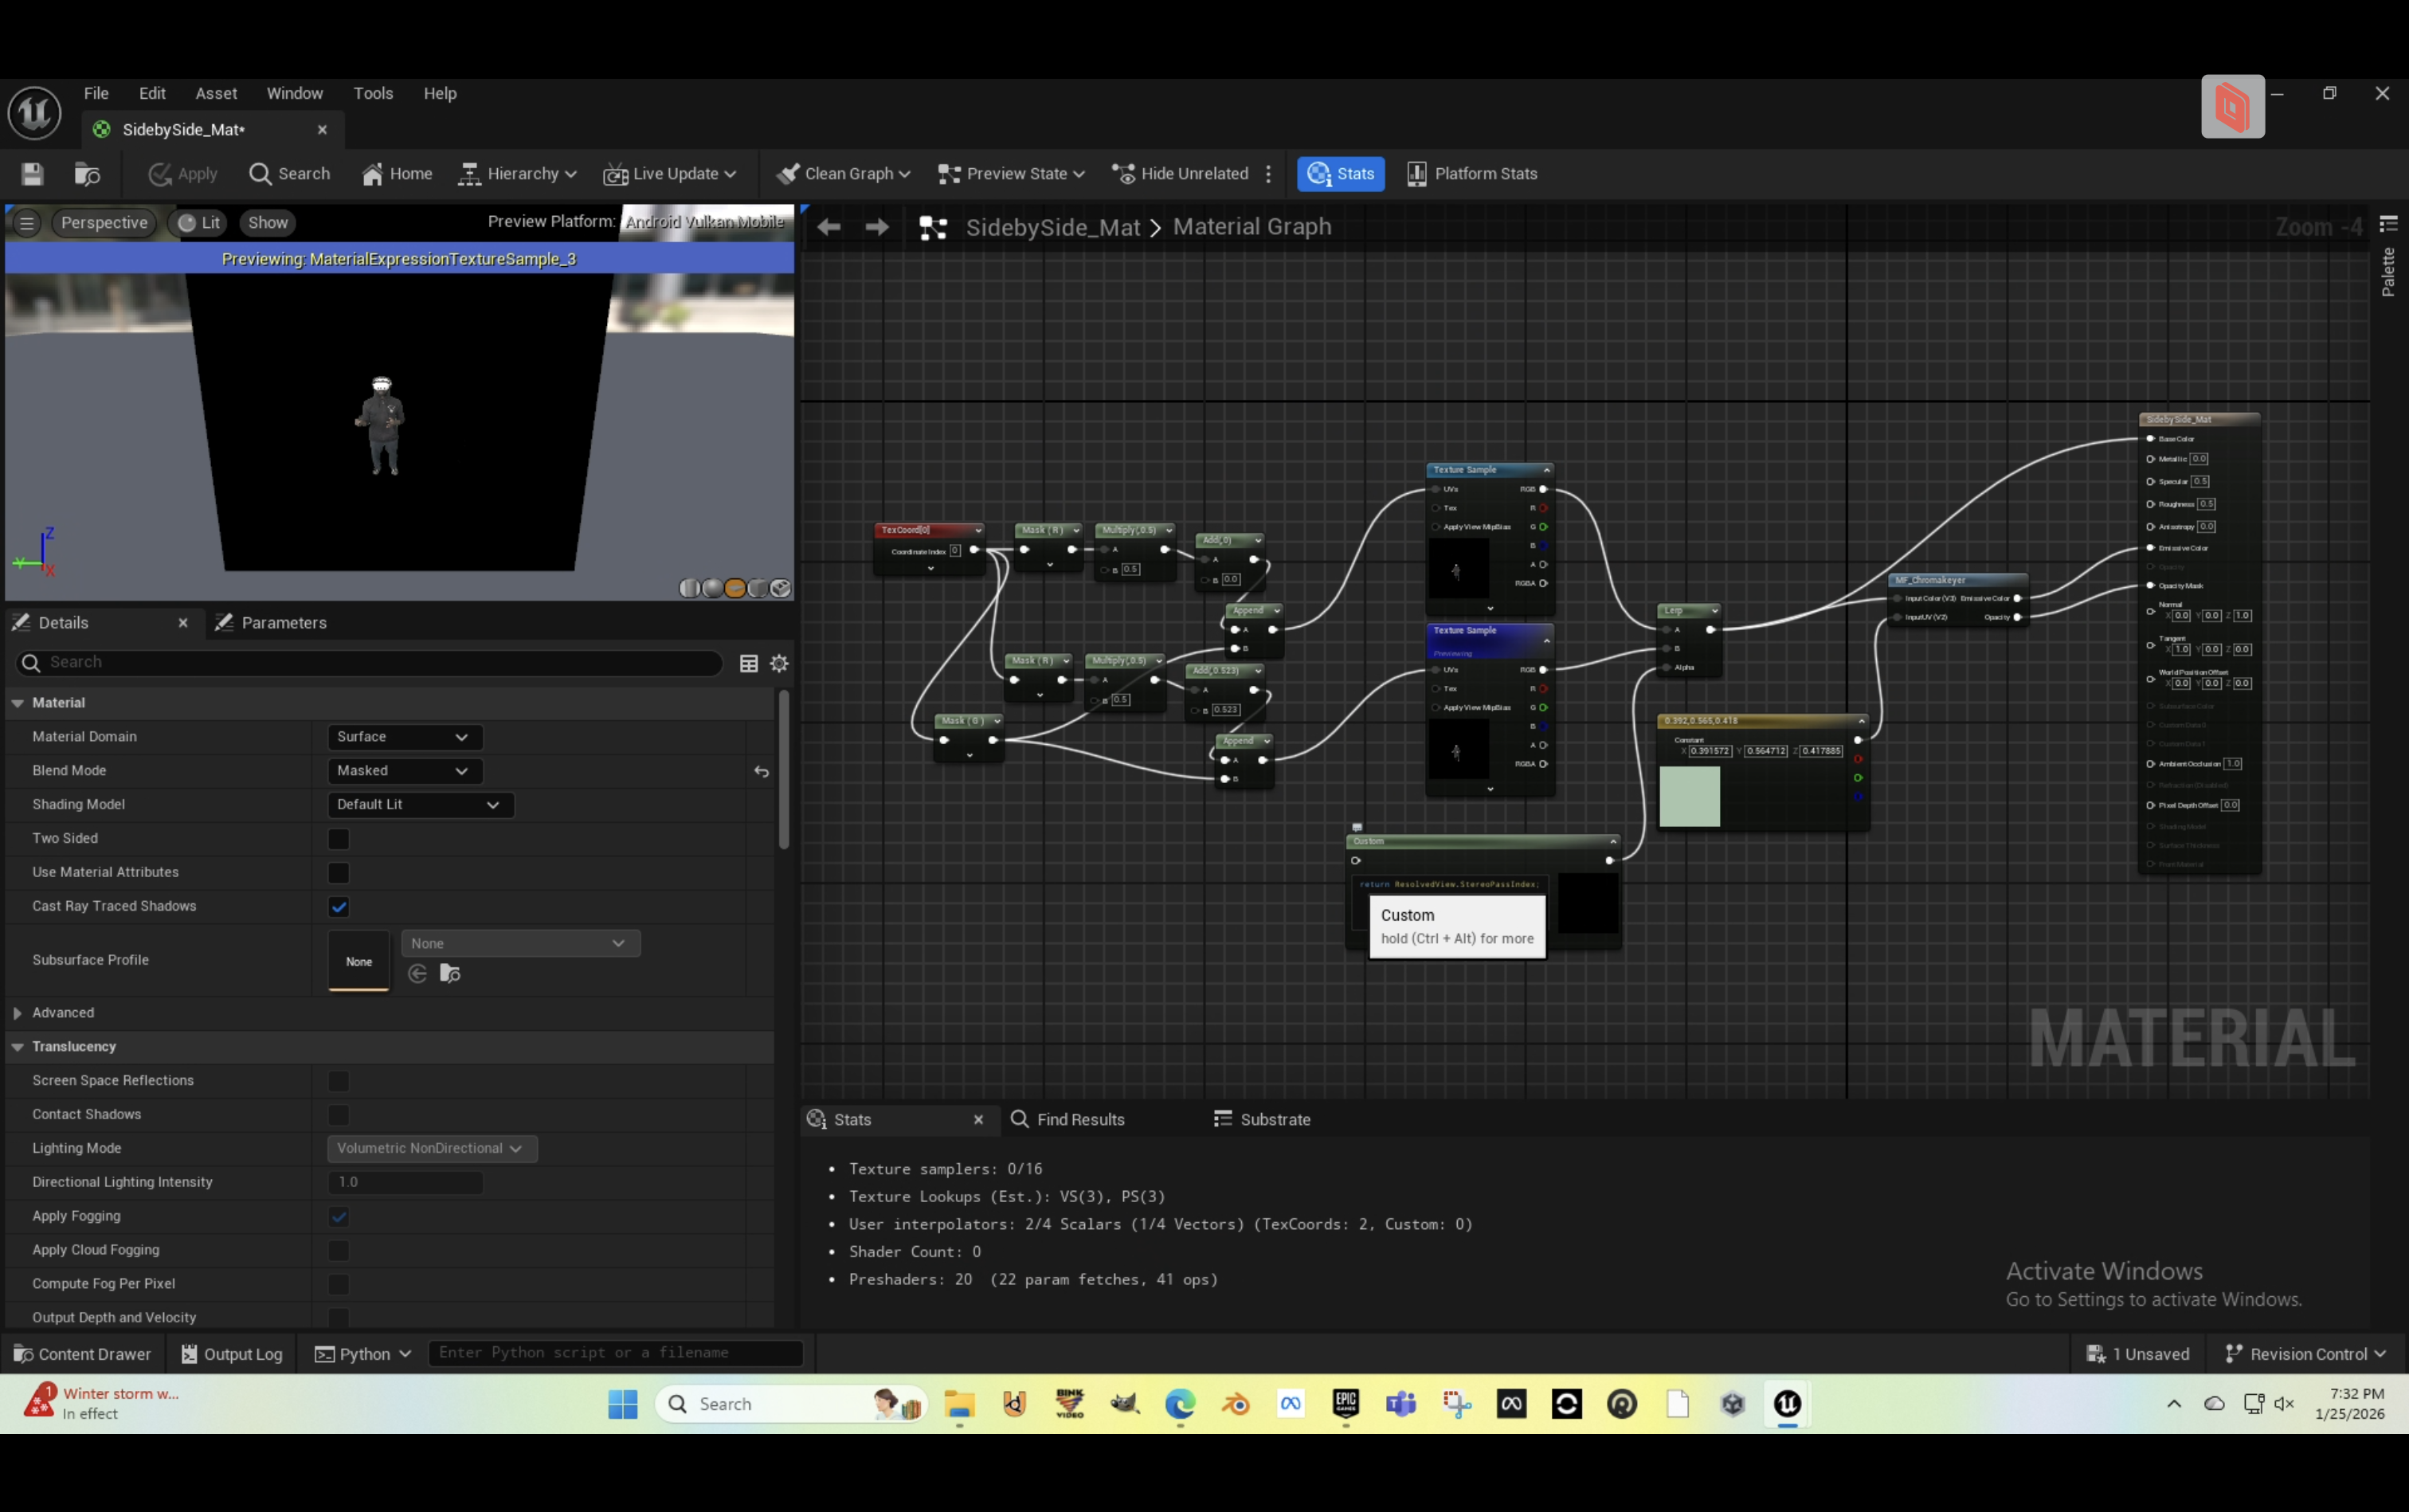Click the Home toolbar icon

(x=397, y=174)
